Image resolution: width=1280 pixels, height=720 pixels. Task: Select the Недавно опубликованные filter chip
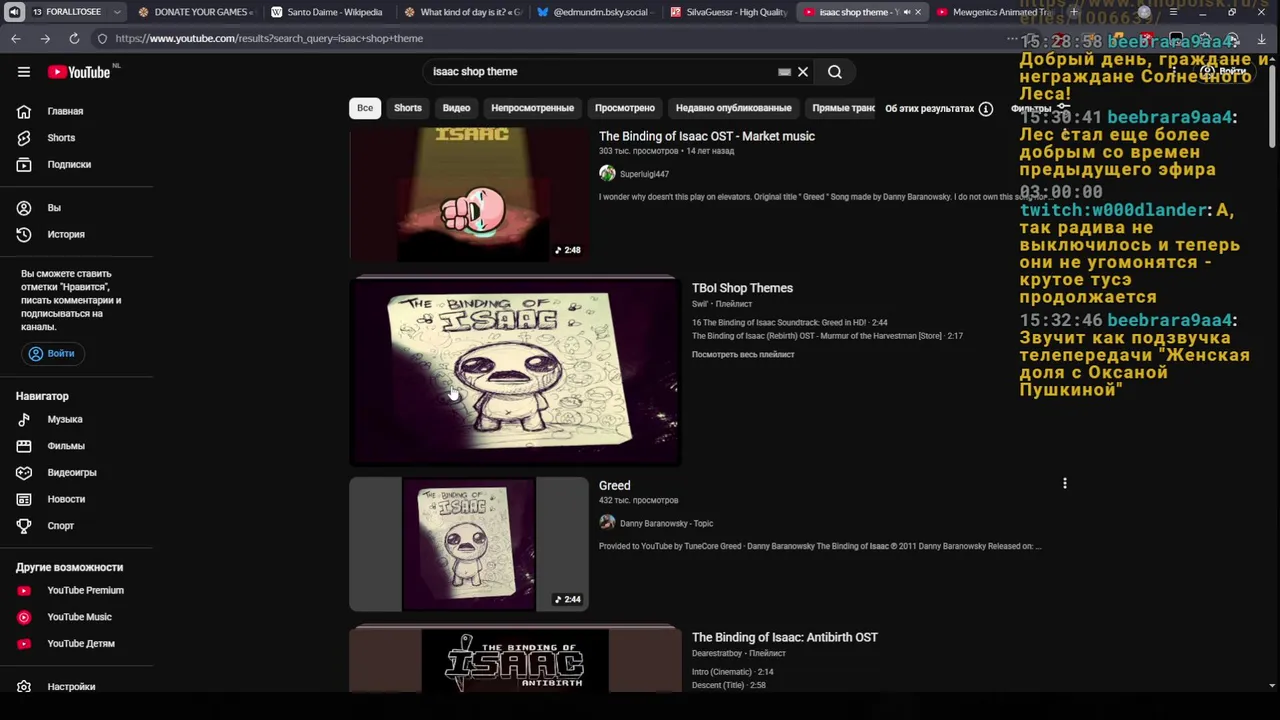(733, 108)
